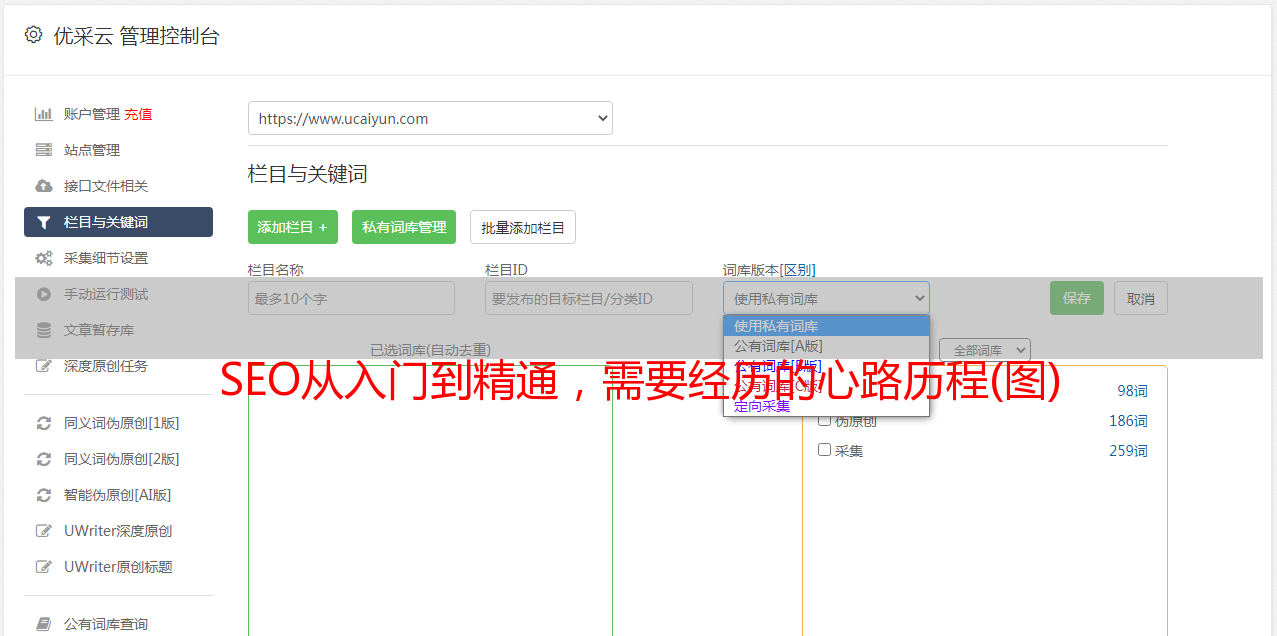Click the 批量添加栏目 button
The height and width of the screenshot is (636, 1277).
[523, 227]
